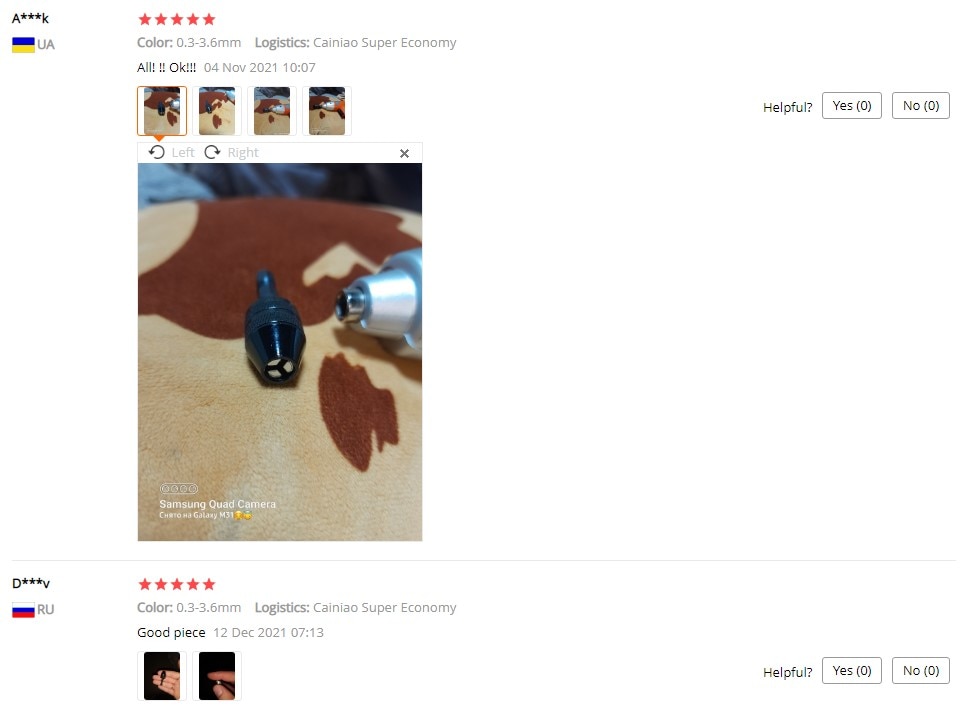974x716 pixels.
Task: Close the enlarged photo viewer
Action: 404,153
